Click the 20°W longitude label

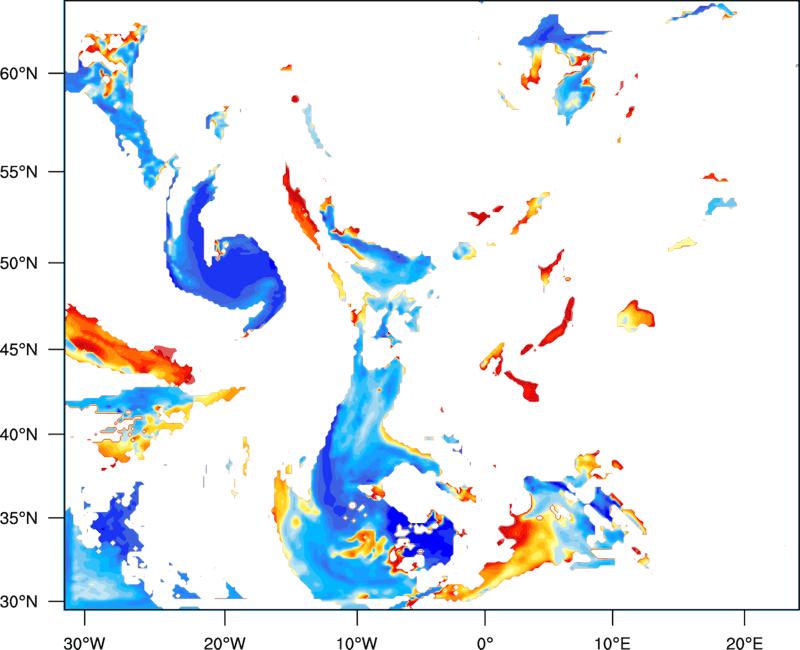click(x=224, y=643)
